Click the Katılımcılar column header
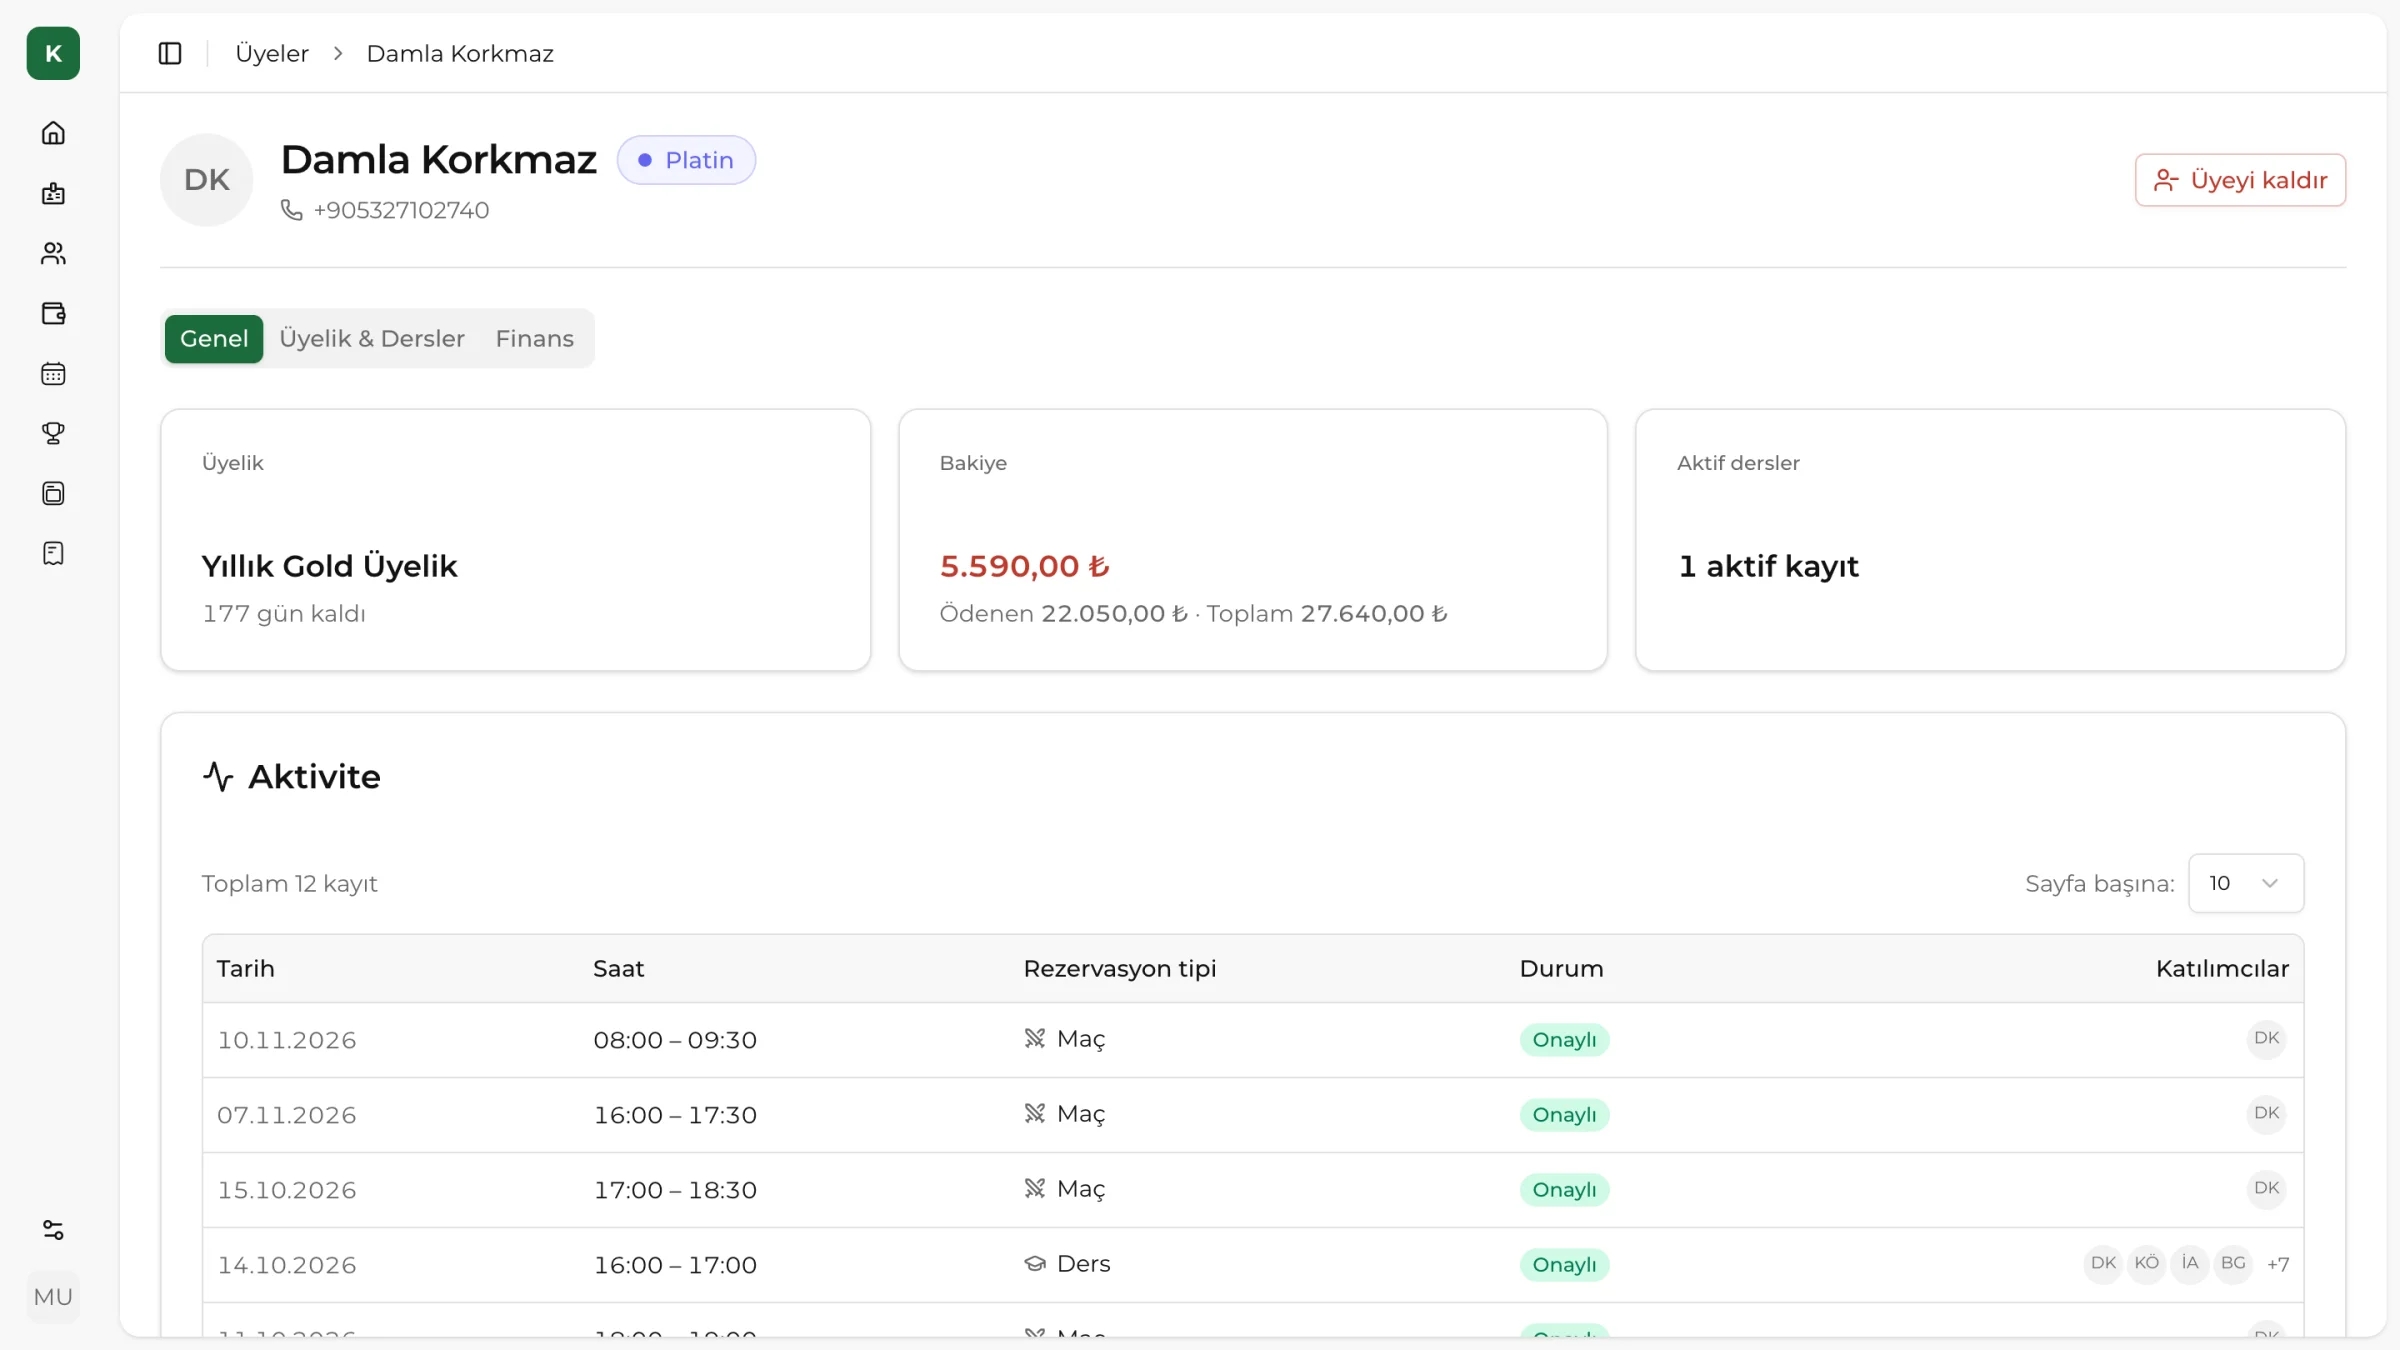The image size is (2400, 1350). (2222, 968)
